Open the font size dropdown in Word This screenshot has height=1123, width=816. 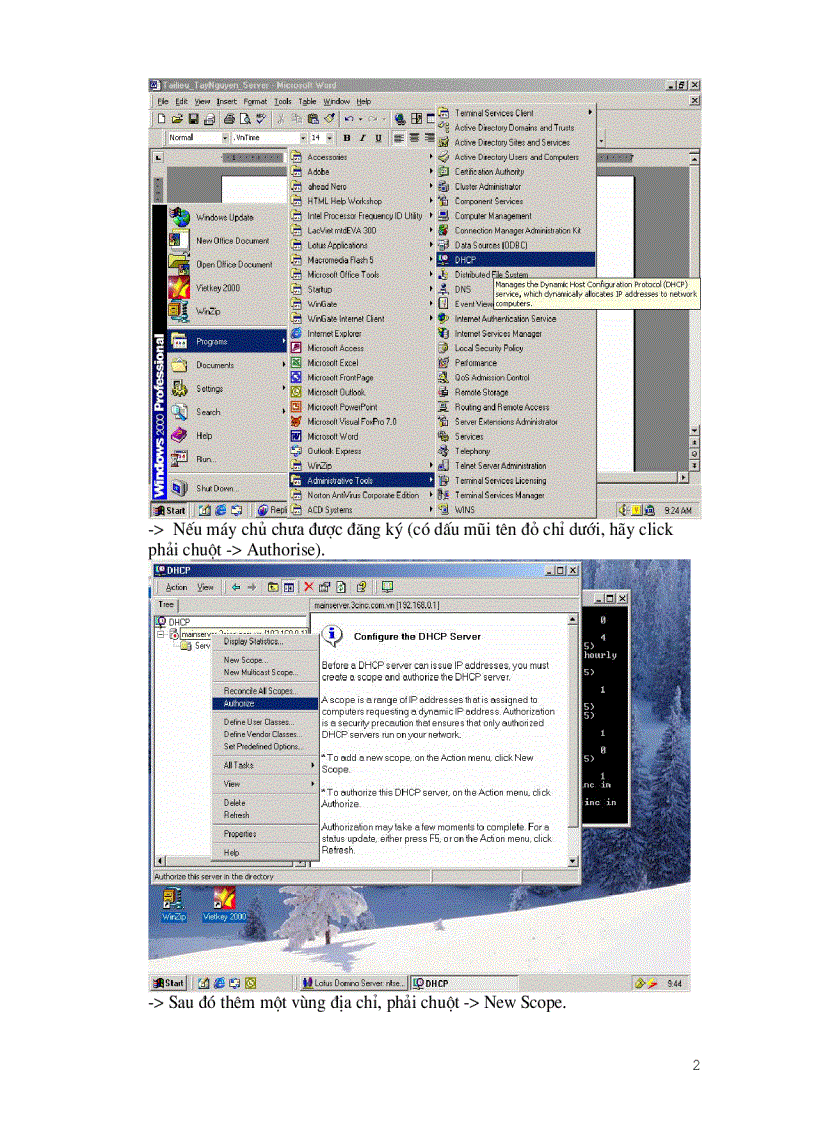(x=329, y=137)
